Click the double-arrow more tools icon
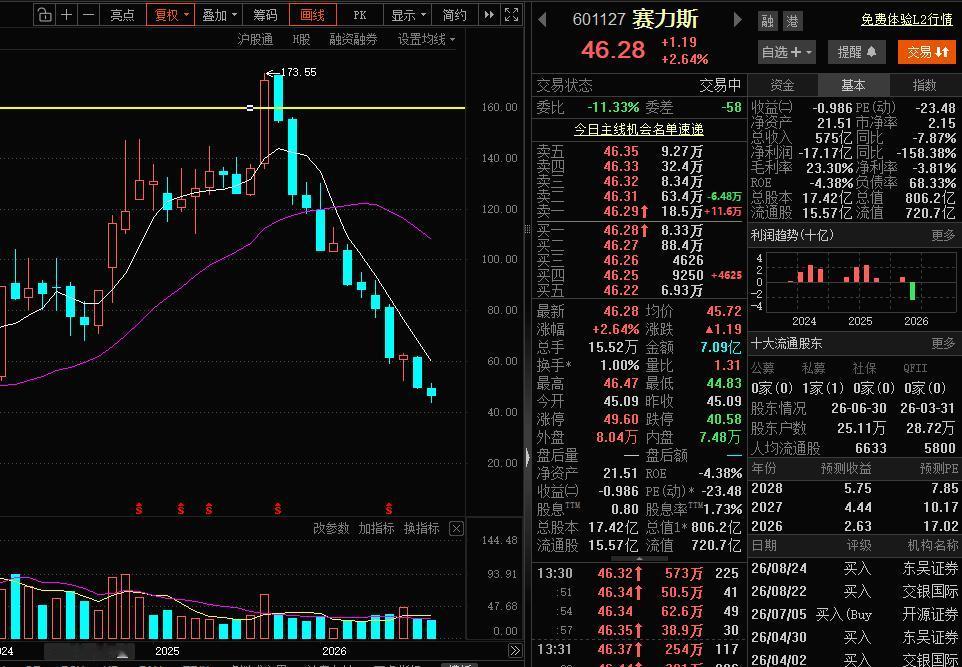This screenshot has height=667, width=962. click(489, 15)
